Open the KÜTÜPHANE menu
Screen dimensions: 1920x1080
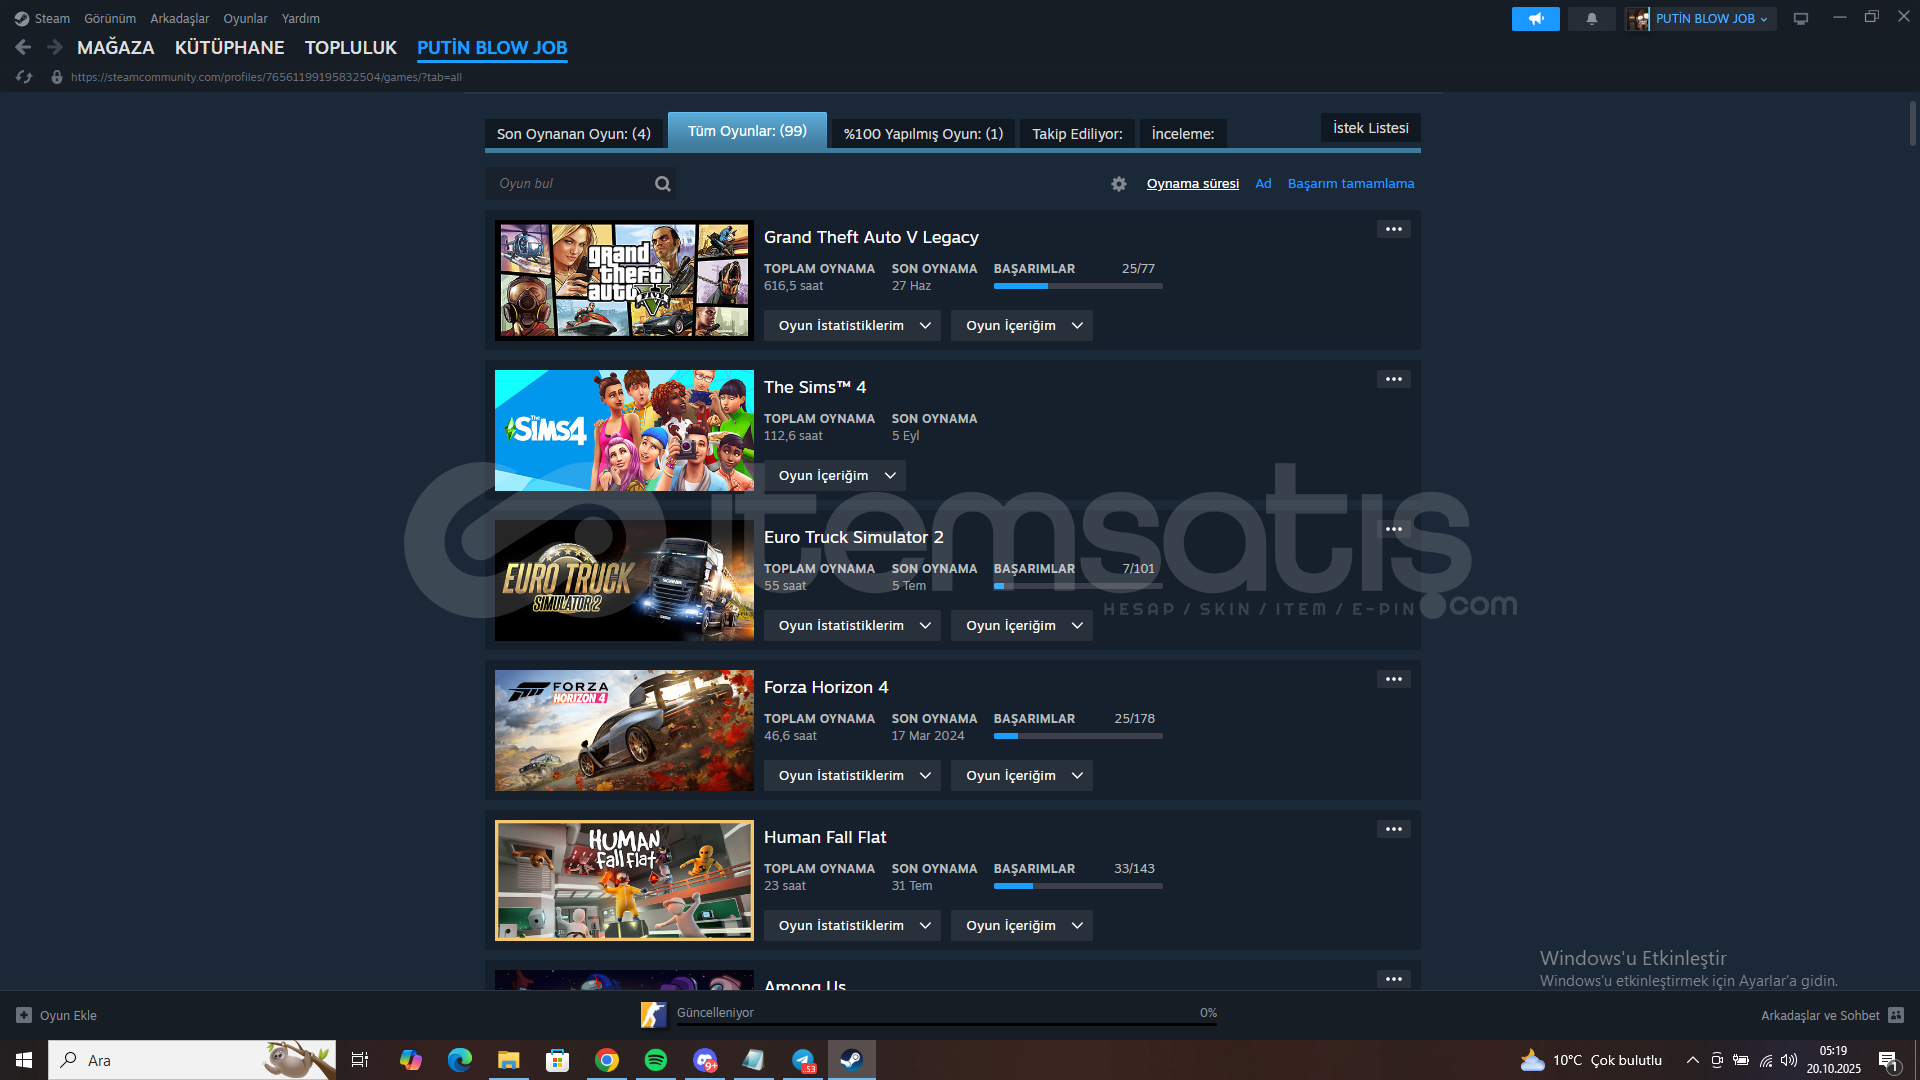[229, 47]
